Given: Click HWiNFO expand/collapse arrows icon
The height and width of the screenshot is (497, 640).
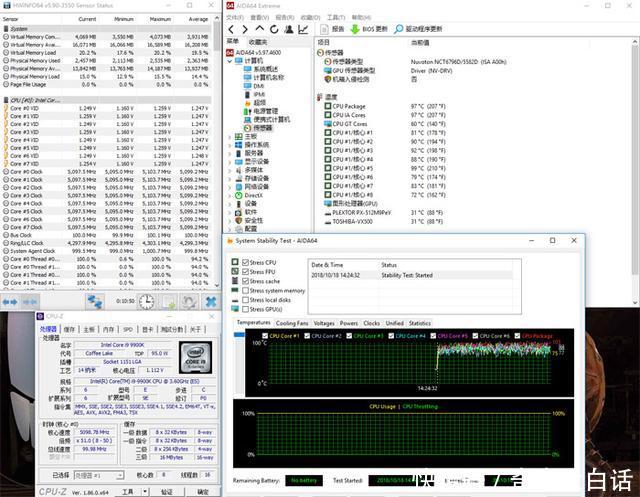Looking at the screenshot, I should pos(10,302).
